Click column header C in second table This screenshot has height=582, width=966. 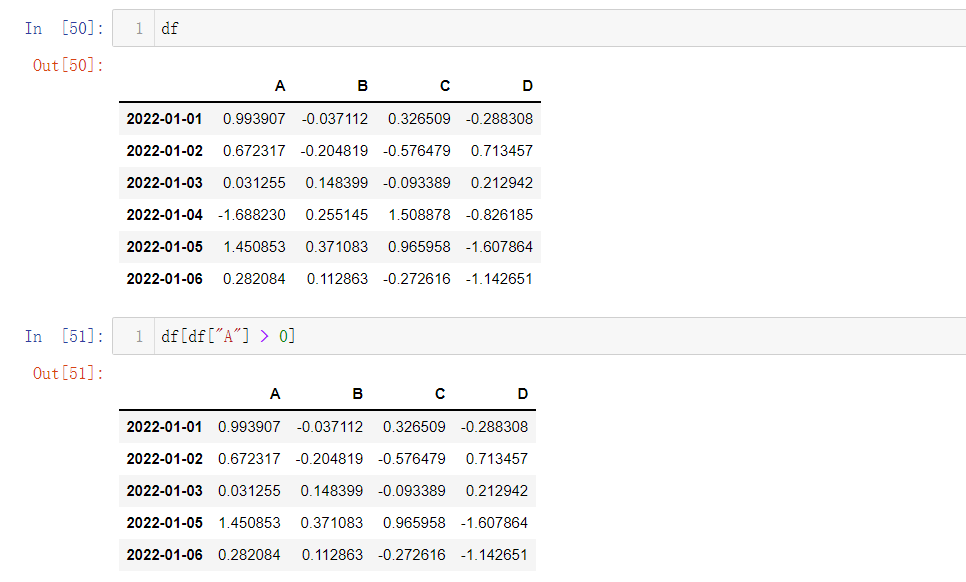tap(440, 394)
